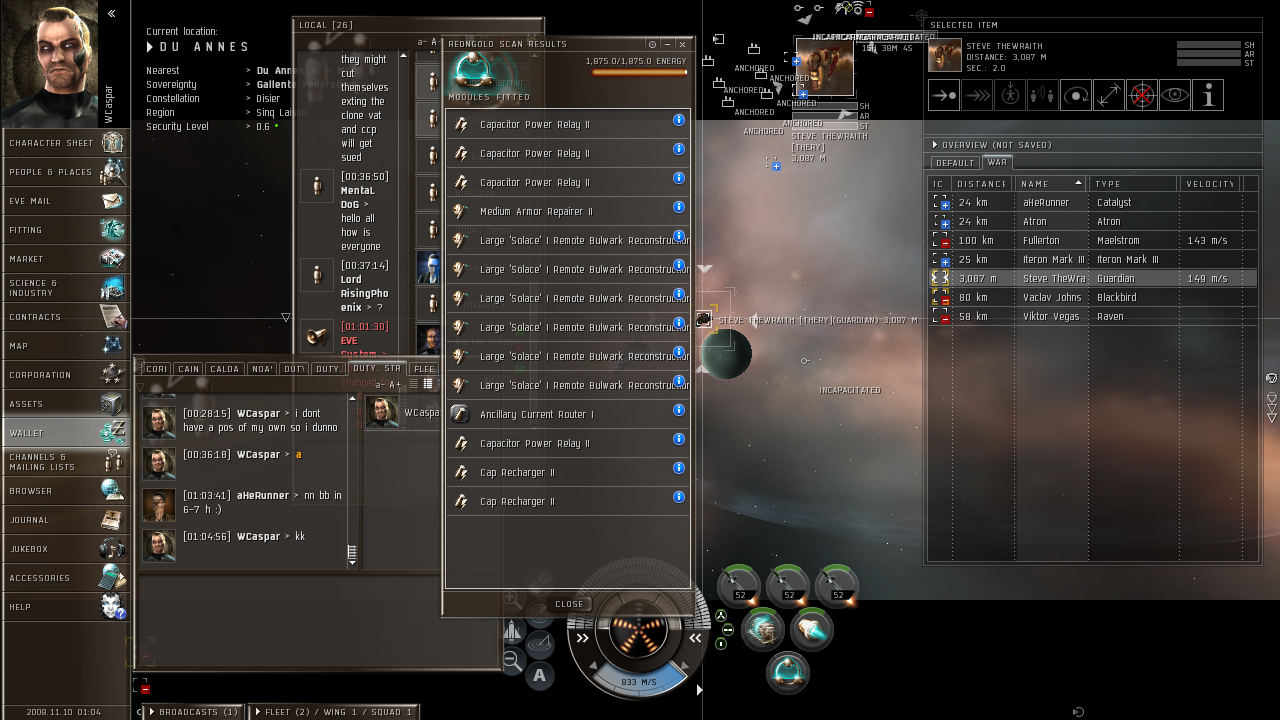Click the Approach action for selected item

(943, 95)
